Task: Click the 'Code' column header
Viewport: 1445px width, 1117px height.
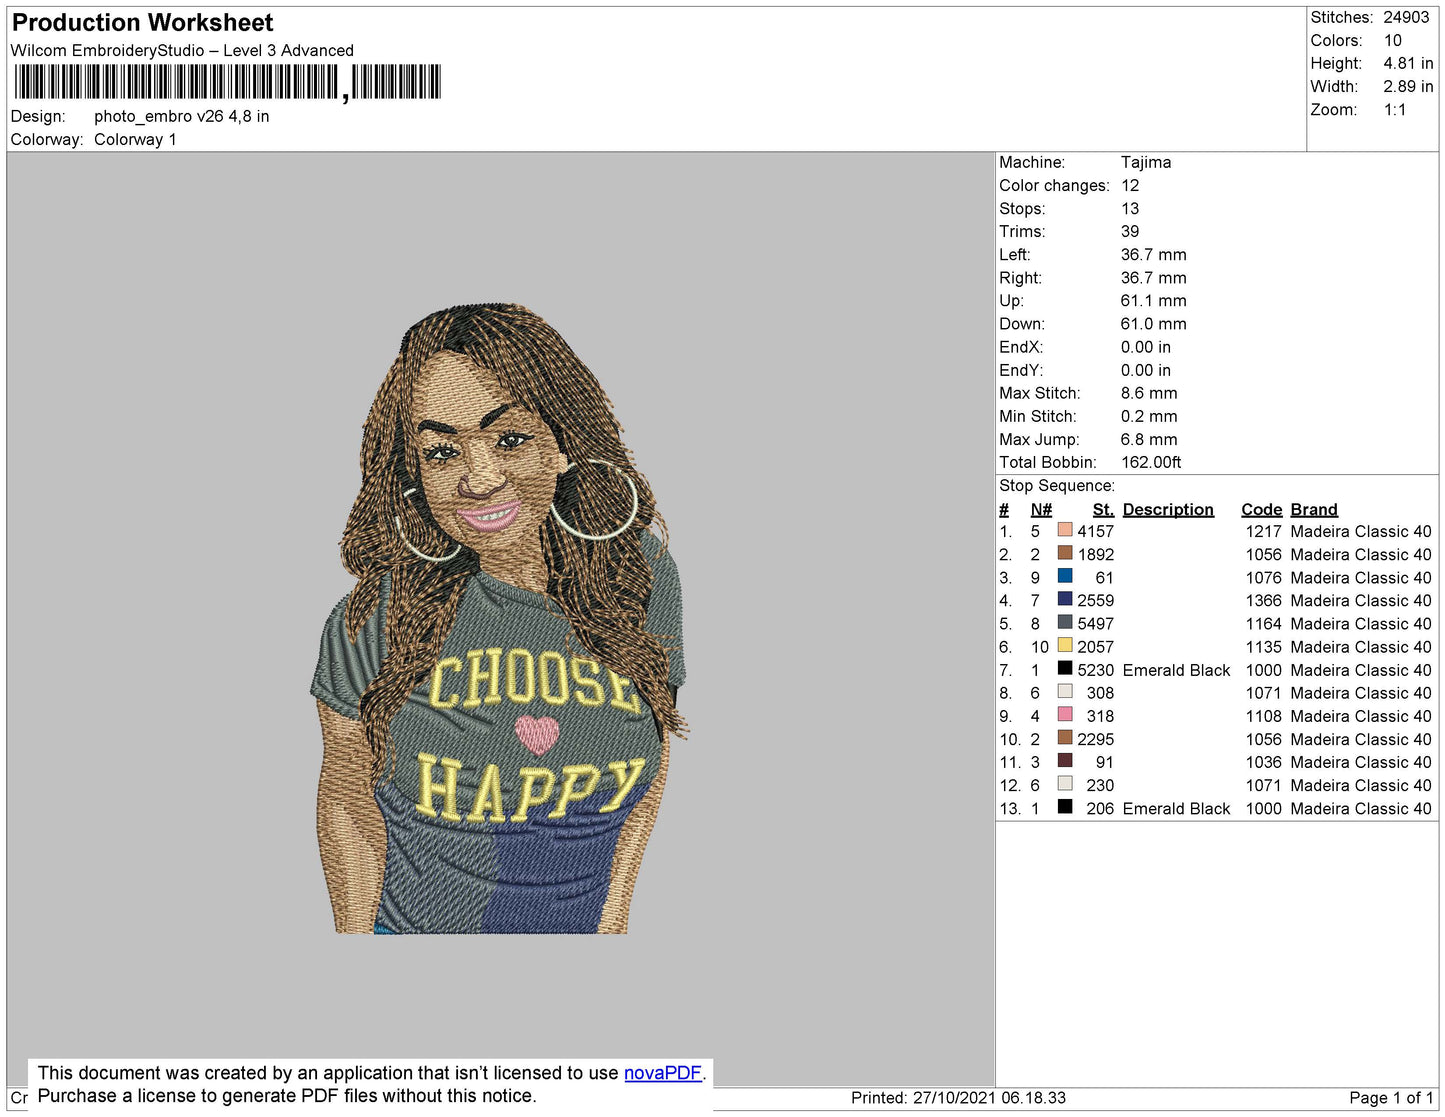Action: click(1261, 509)
